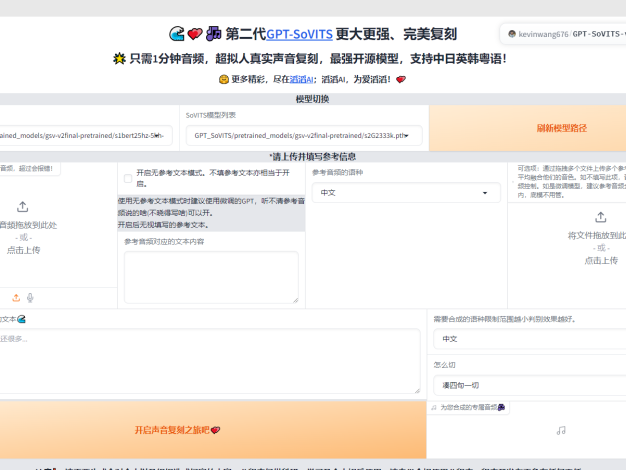This screenshot has height=470, width=626.
Task: Open the GPT model dropdown ending in s1bert25hz
Action: 85,135
